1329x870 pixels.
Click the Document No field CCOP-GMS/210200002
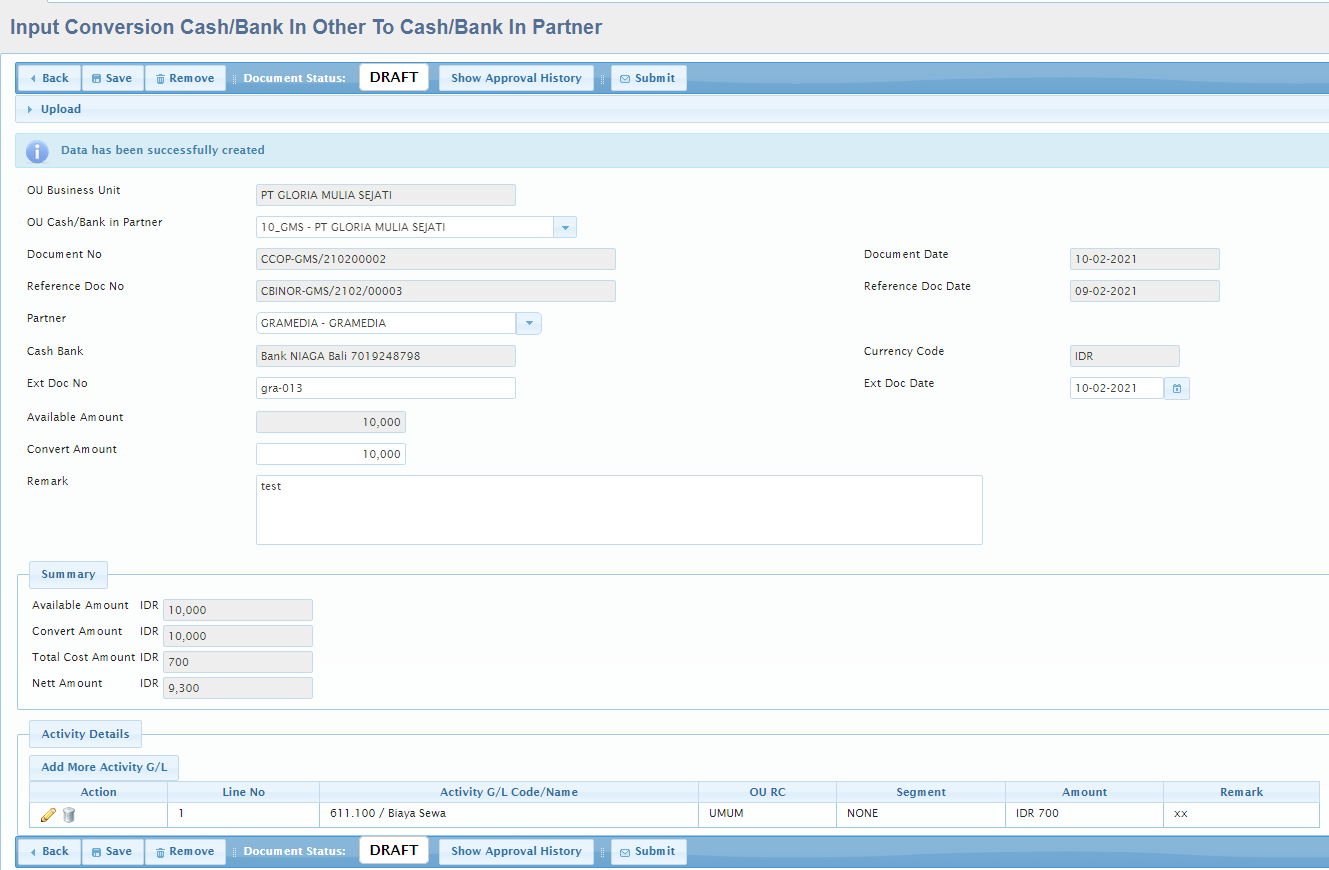[436, 259]
